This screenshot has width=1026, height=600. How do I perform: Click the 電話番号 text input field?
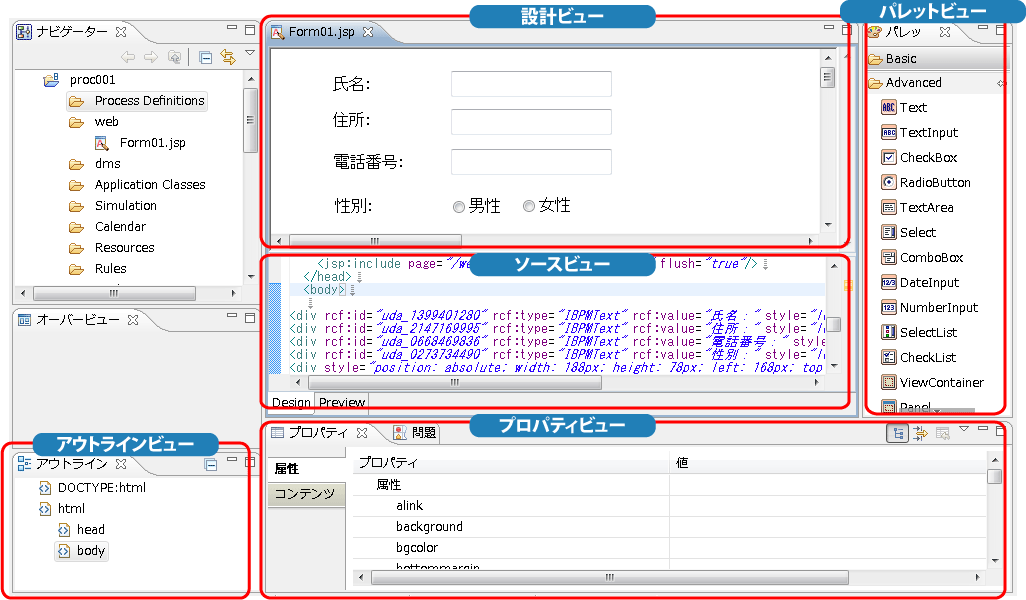click(x=531, y=162)
